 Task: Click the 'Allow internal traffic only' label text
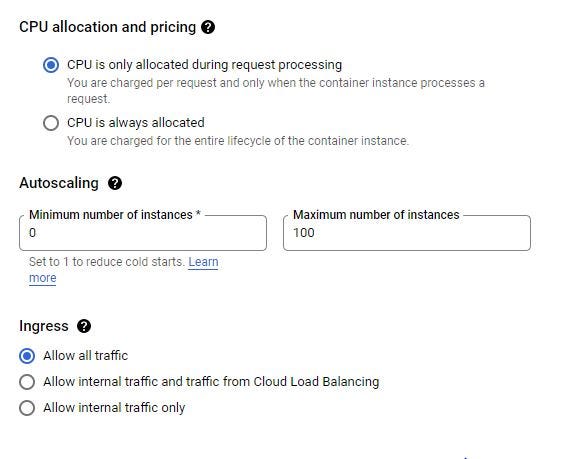[x=114, y=408]
